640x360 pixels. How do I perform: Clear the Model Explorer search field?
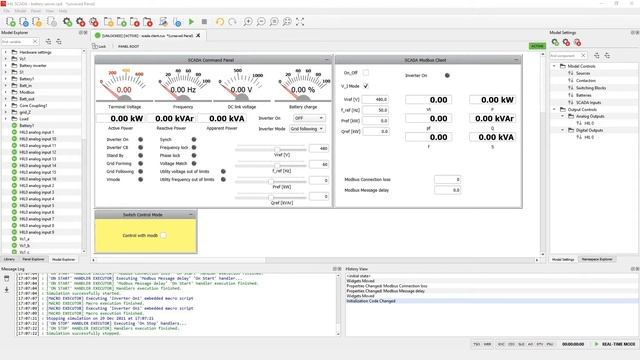click(x=35, y=42)
